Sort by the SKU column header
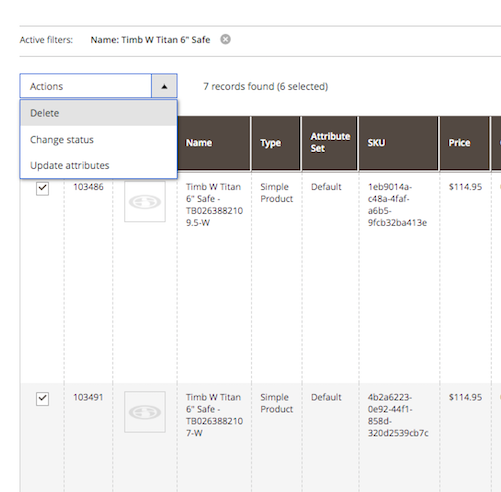 pyautogui.click(x=399, y=143)
